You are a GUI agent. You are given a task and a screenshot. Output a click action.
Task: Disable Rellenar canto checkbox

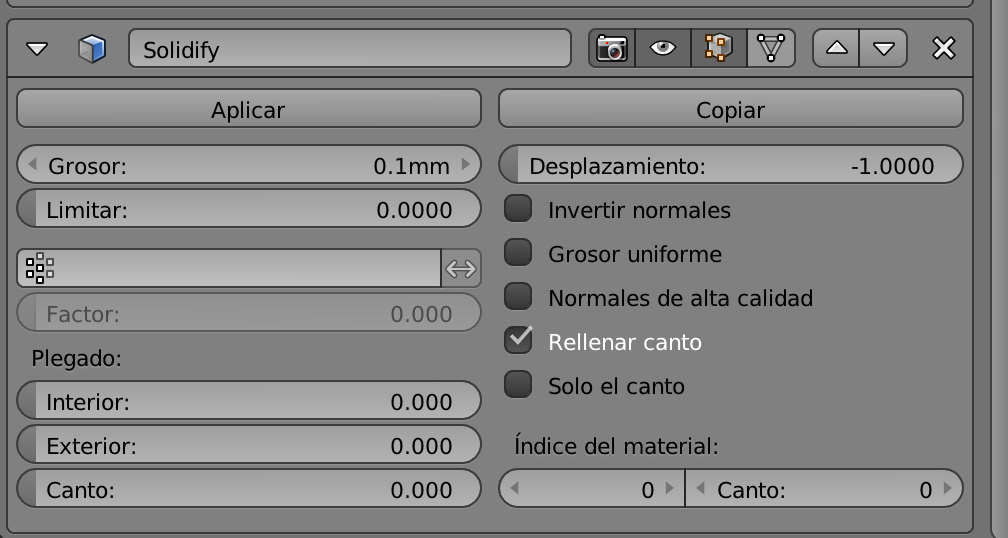click(518, 341)
